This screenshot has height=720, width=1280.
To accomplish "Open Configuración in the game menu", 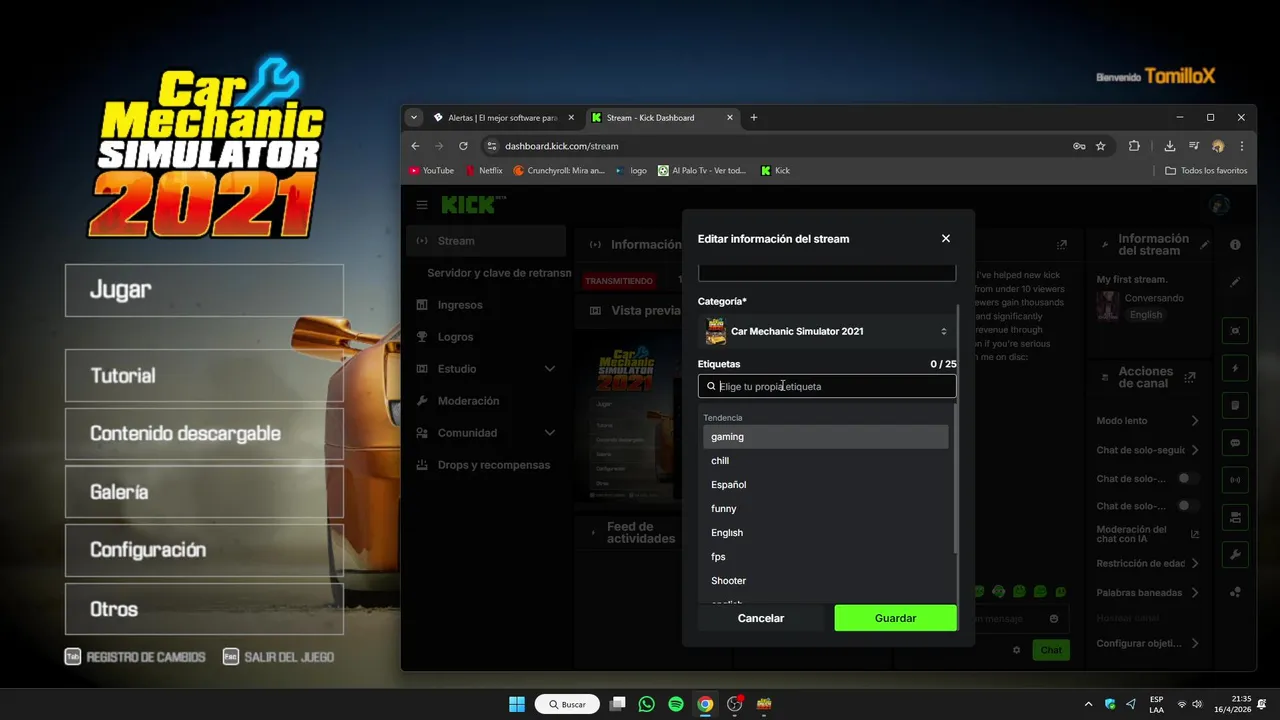I will (x=204, y=550).
